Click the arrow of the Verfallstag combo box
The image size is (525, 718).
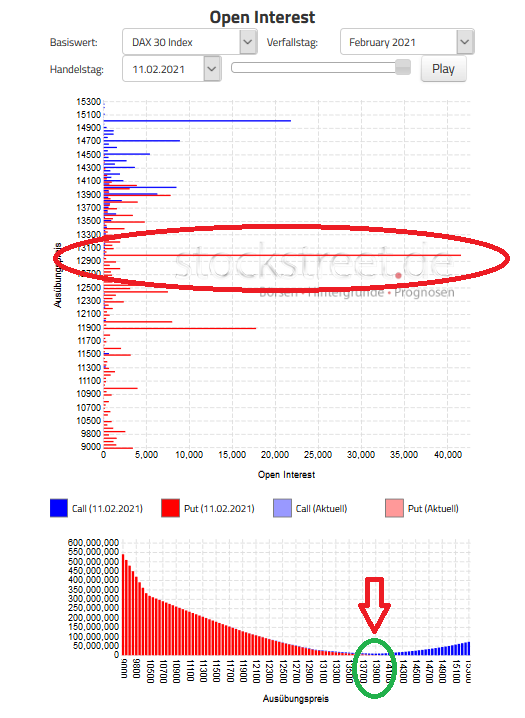pyautogui.click(x=465, y=42)
